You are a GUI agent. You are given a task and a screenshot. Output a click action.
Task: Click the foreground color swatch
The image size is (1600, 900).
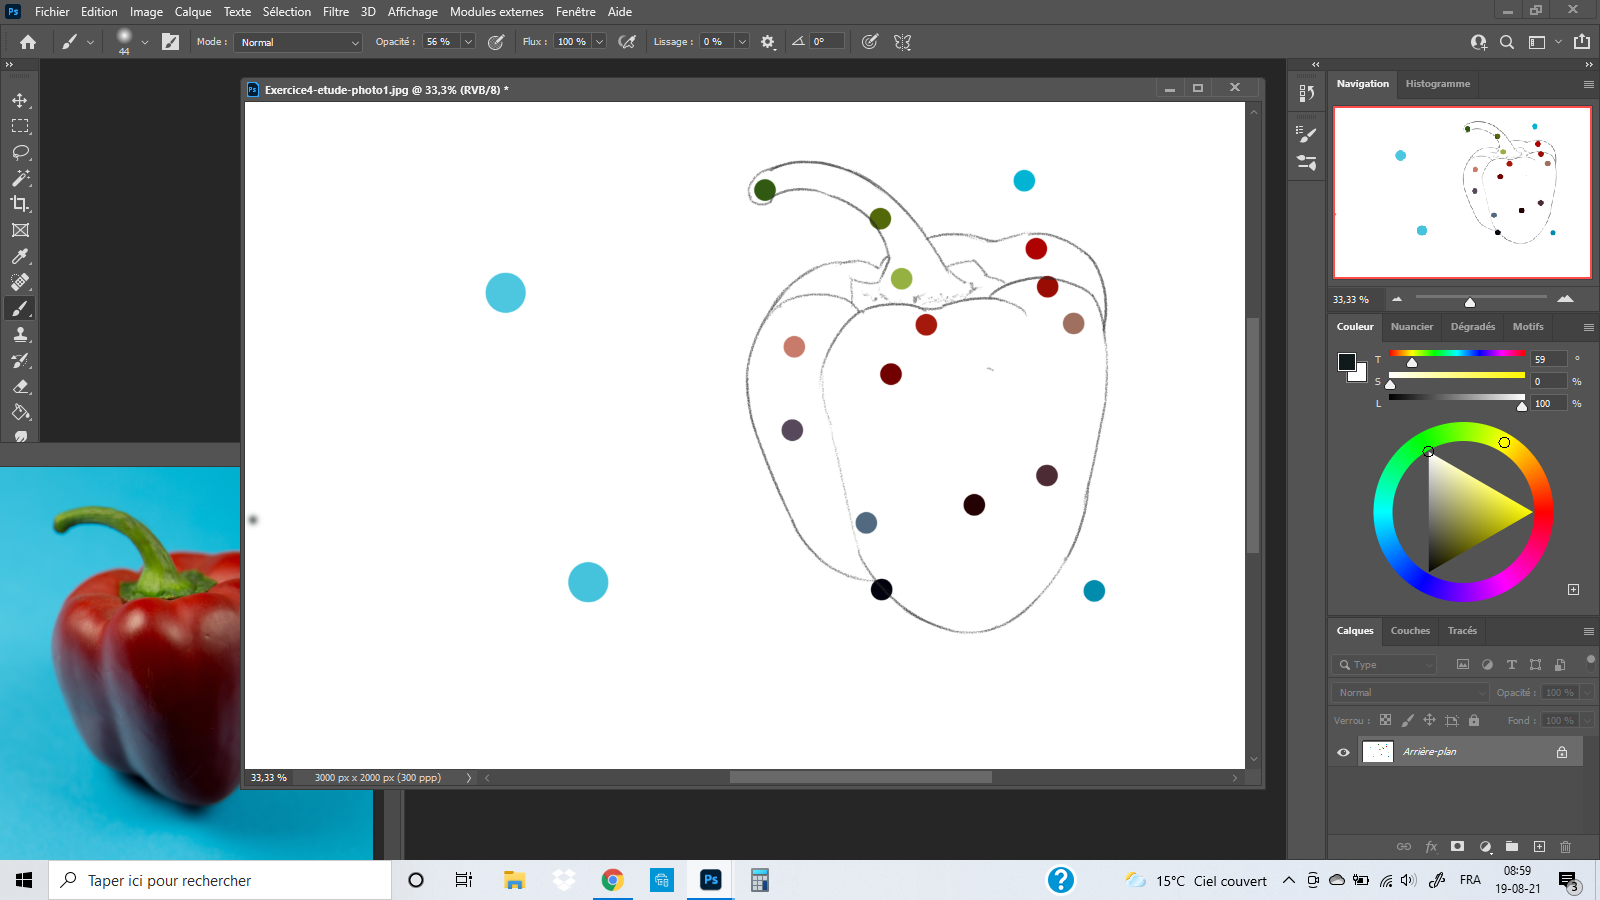(x=1346, y=362)
